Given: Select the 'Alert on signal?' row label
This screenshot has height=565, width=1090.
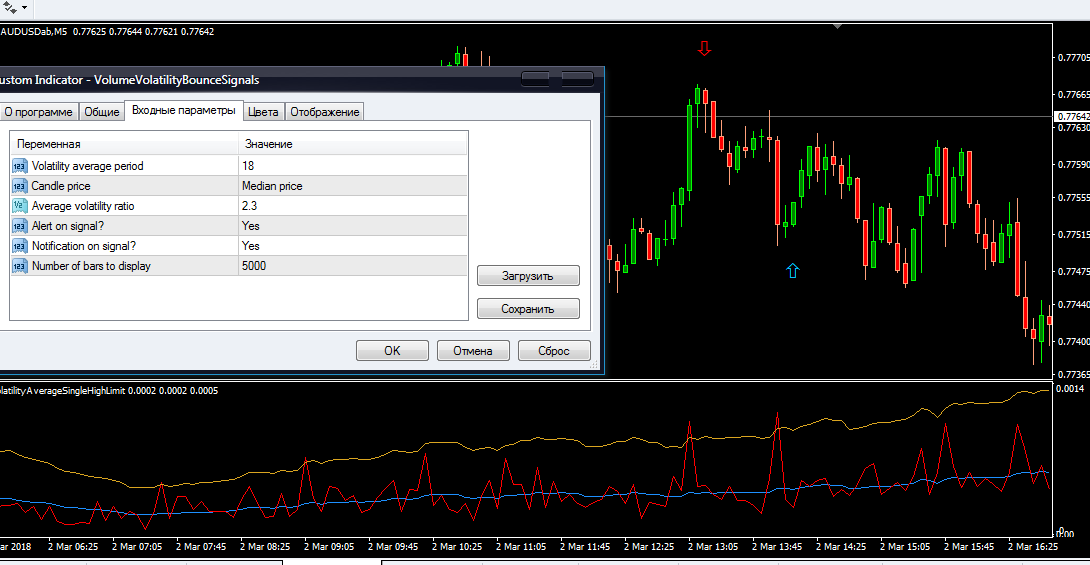Looking at the screenshot, I should coord(67,226).
